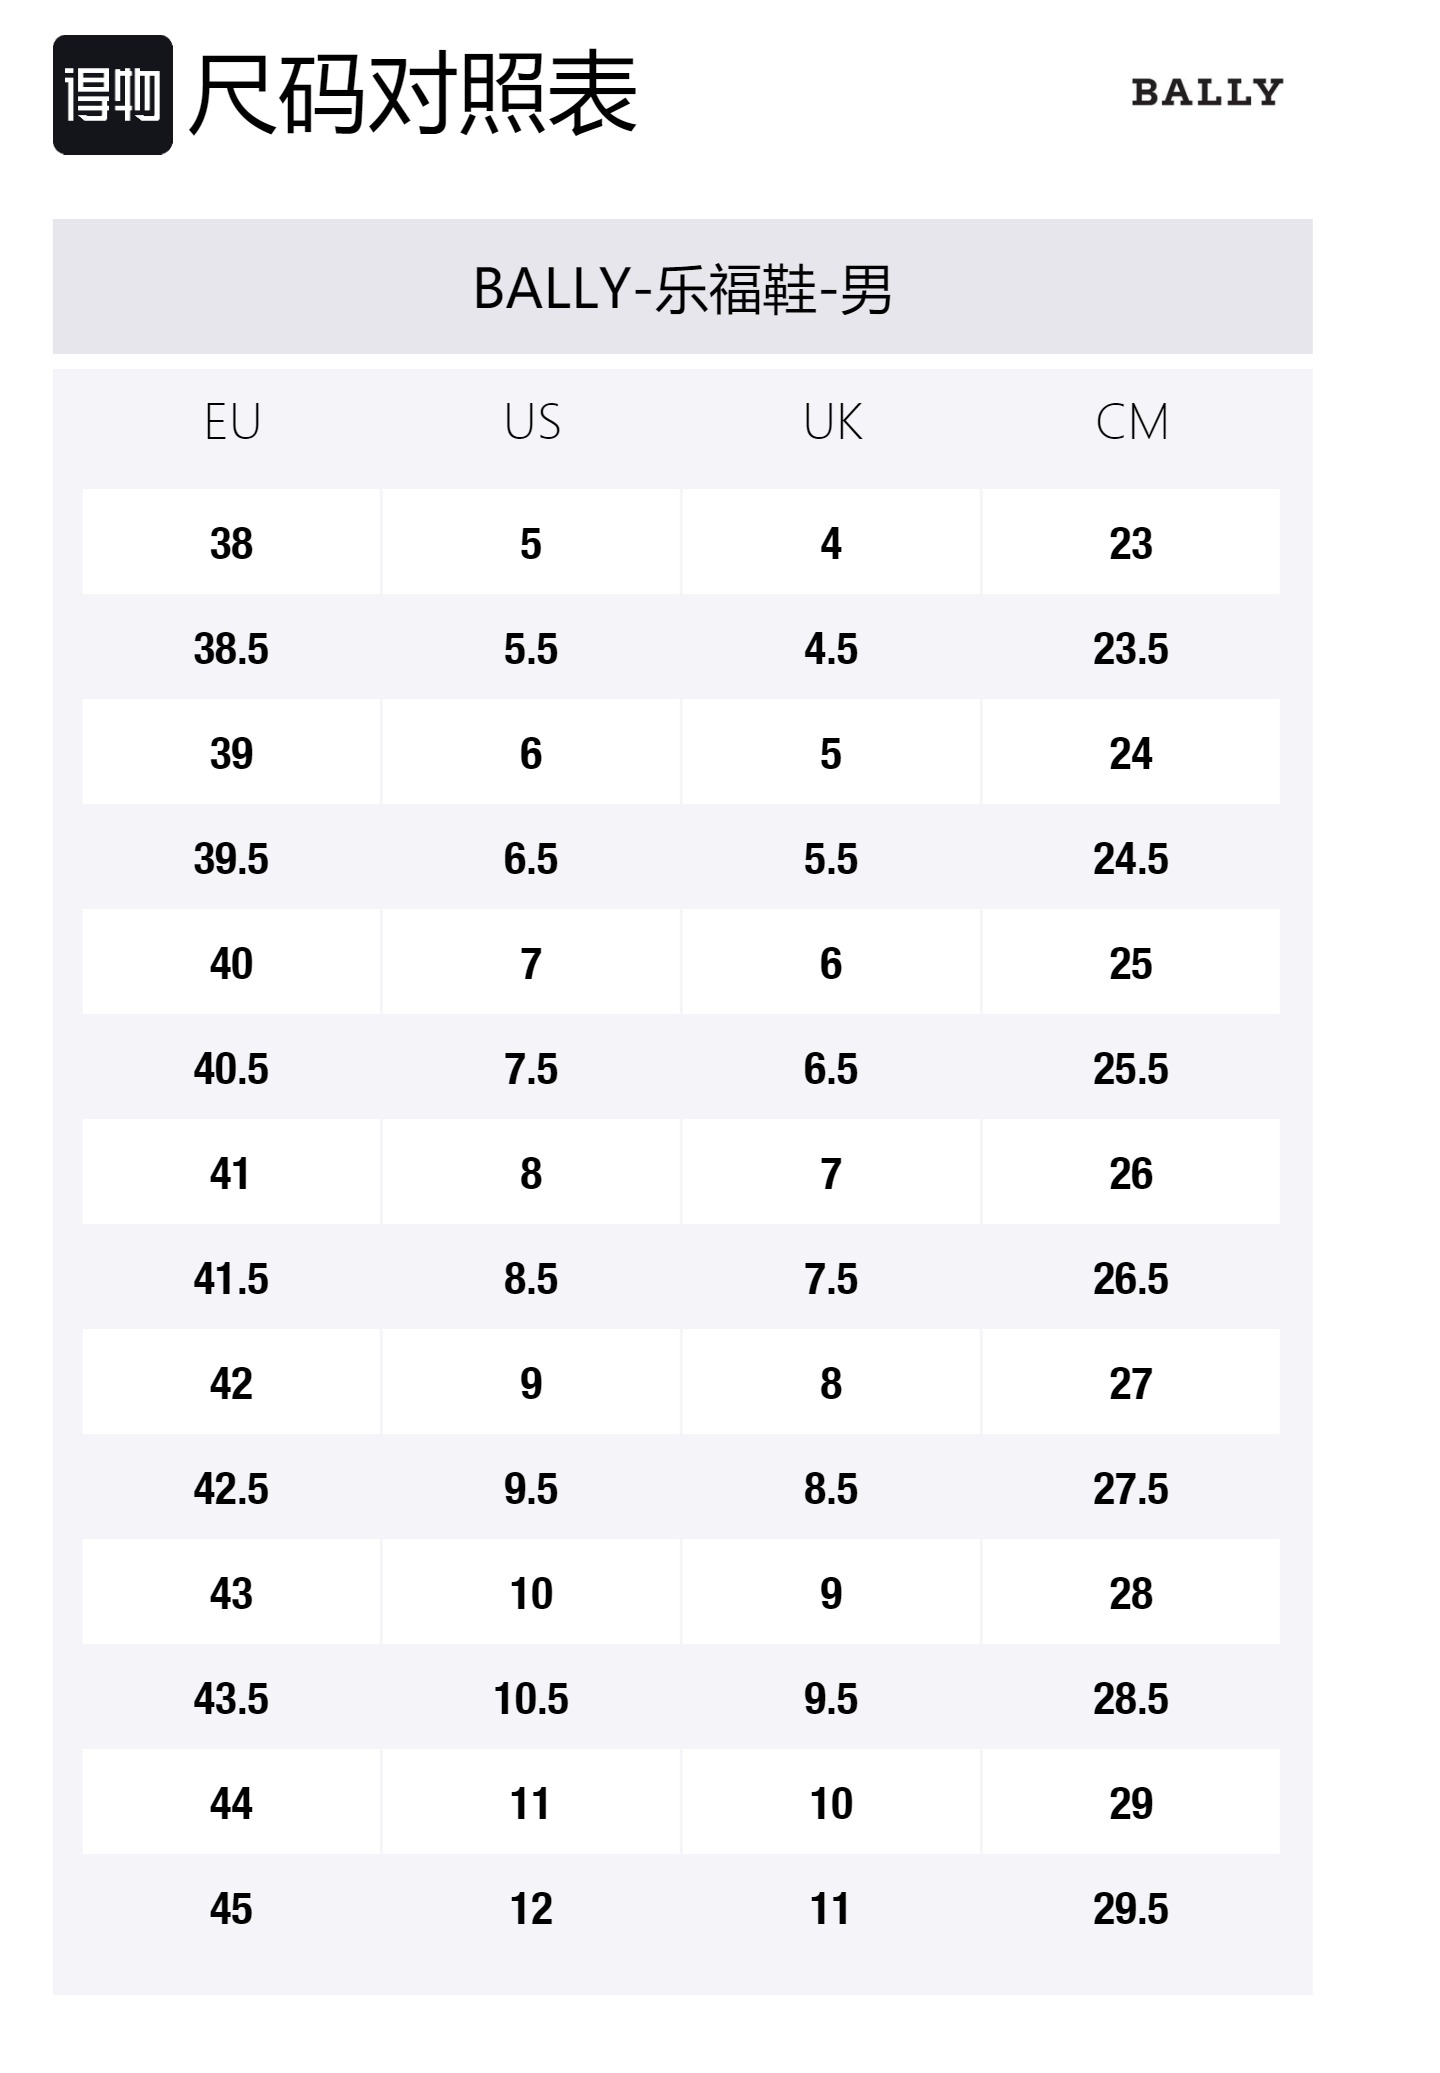
Task: Select the BALLY-乐福鞋-男 table header banner
Action: [682, 288]
